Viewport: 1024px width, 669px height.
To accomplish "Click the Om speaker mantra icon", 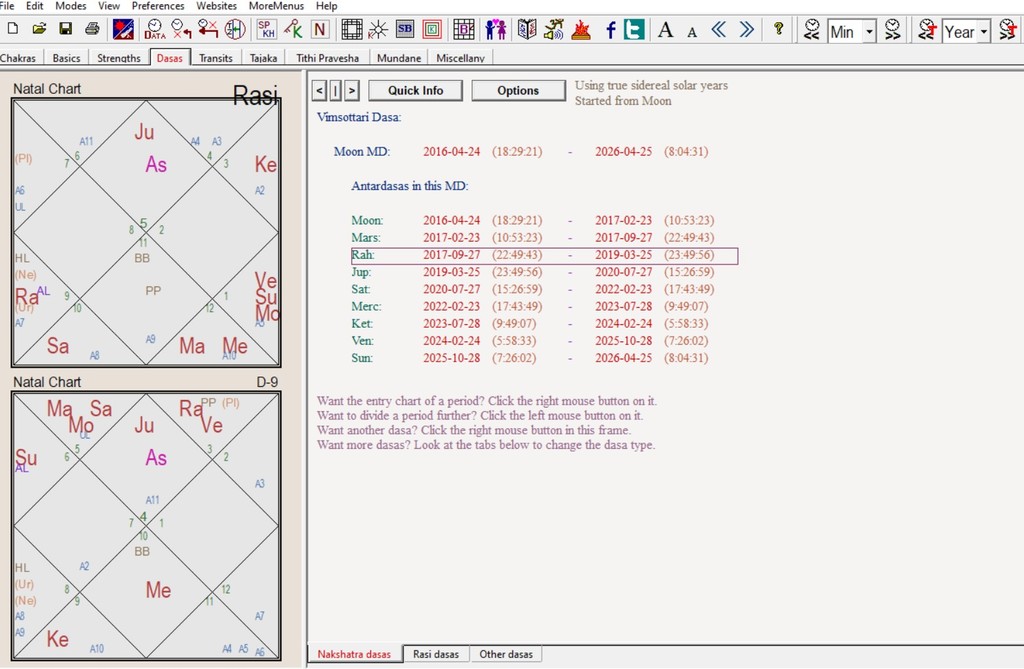I will (554, 29).
